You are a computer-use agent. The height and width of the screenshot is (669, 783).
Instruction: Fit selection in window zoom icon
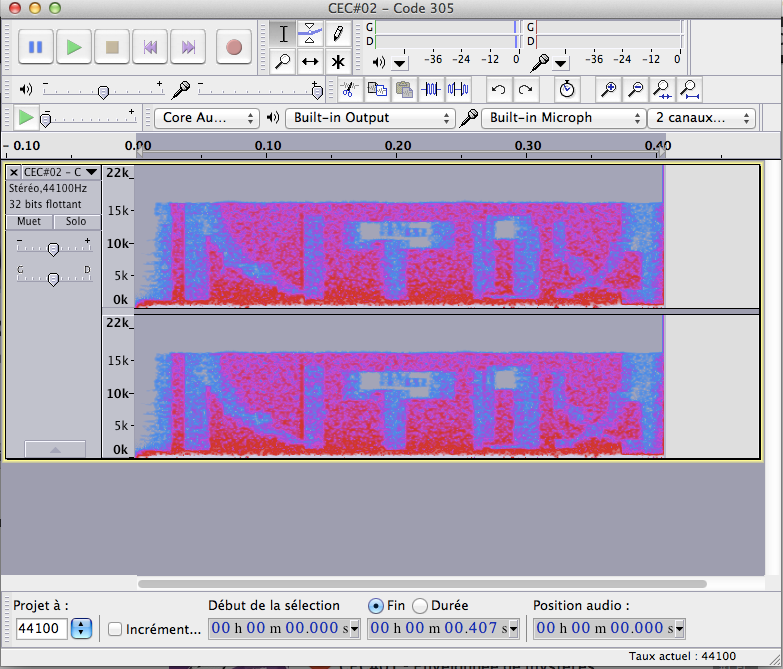[663, 90]
